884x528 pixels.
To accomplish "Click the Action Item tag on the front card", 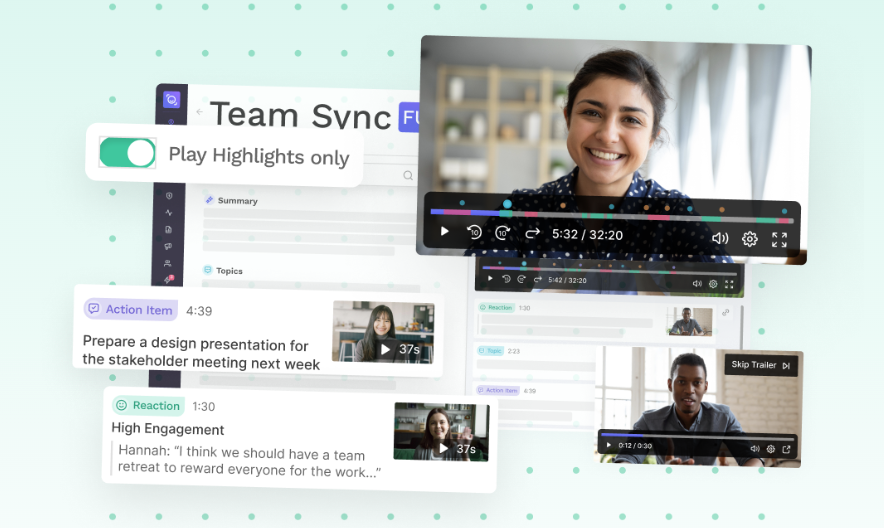I will tap(131, 309).
